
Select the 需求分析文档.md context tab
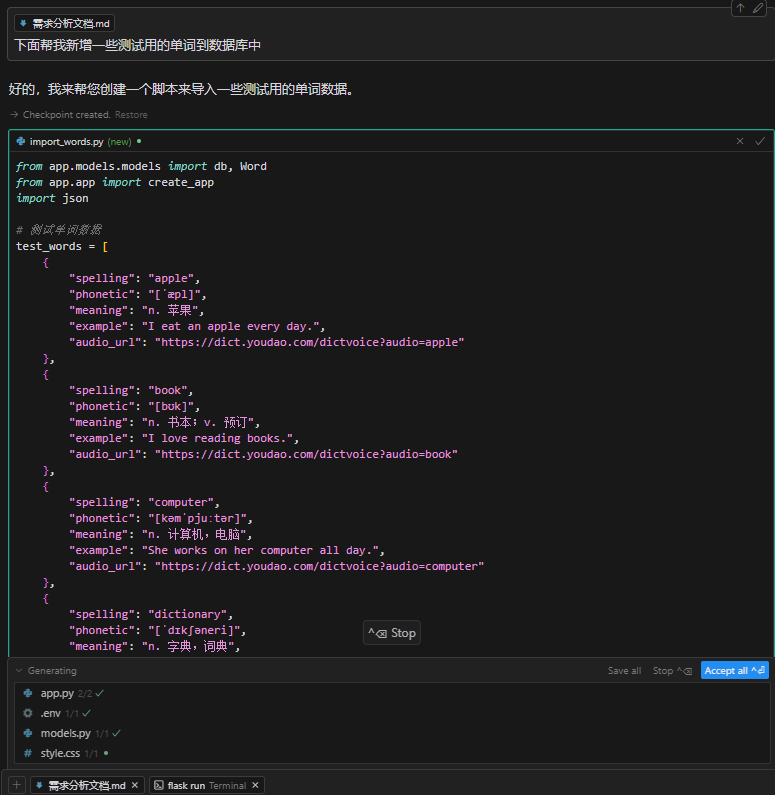[x=87, y=785]
